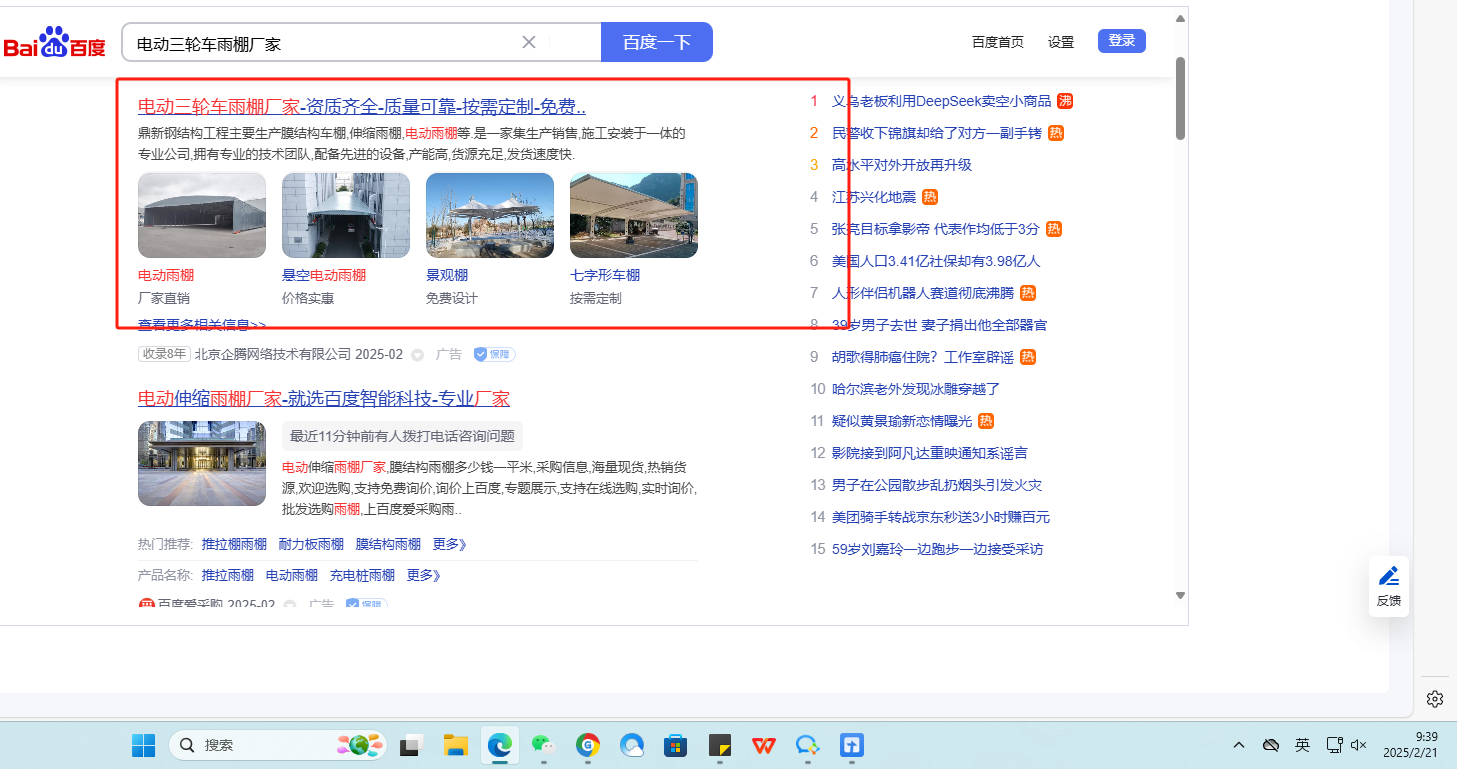Switch input method via 英 indicator
Viewport: 1457px width, 769px height.
[x=1302, y=745]
